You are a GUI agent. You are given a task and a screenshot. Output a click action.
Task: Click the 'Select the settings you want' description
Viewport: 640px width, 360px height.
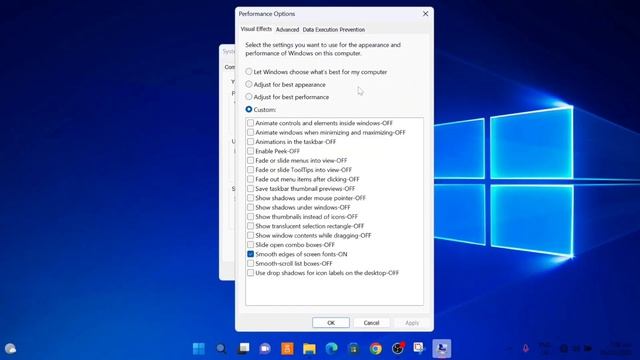[x=323, y=49]
